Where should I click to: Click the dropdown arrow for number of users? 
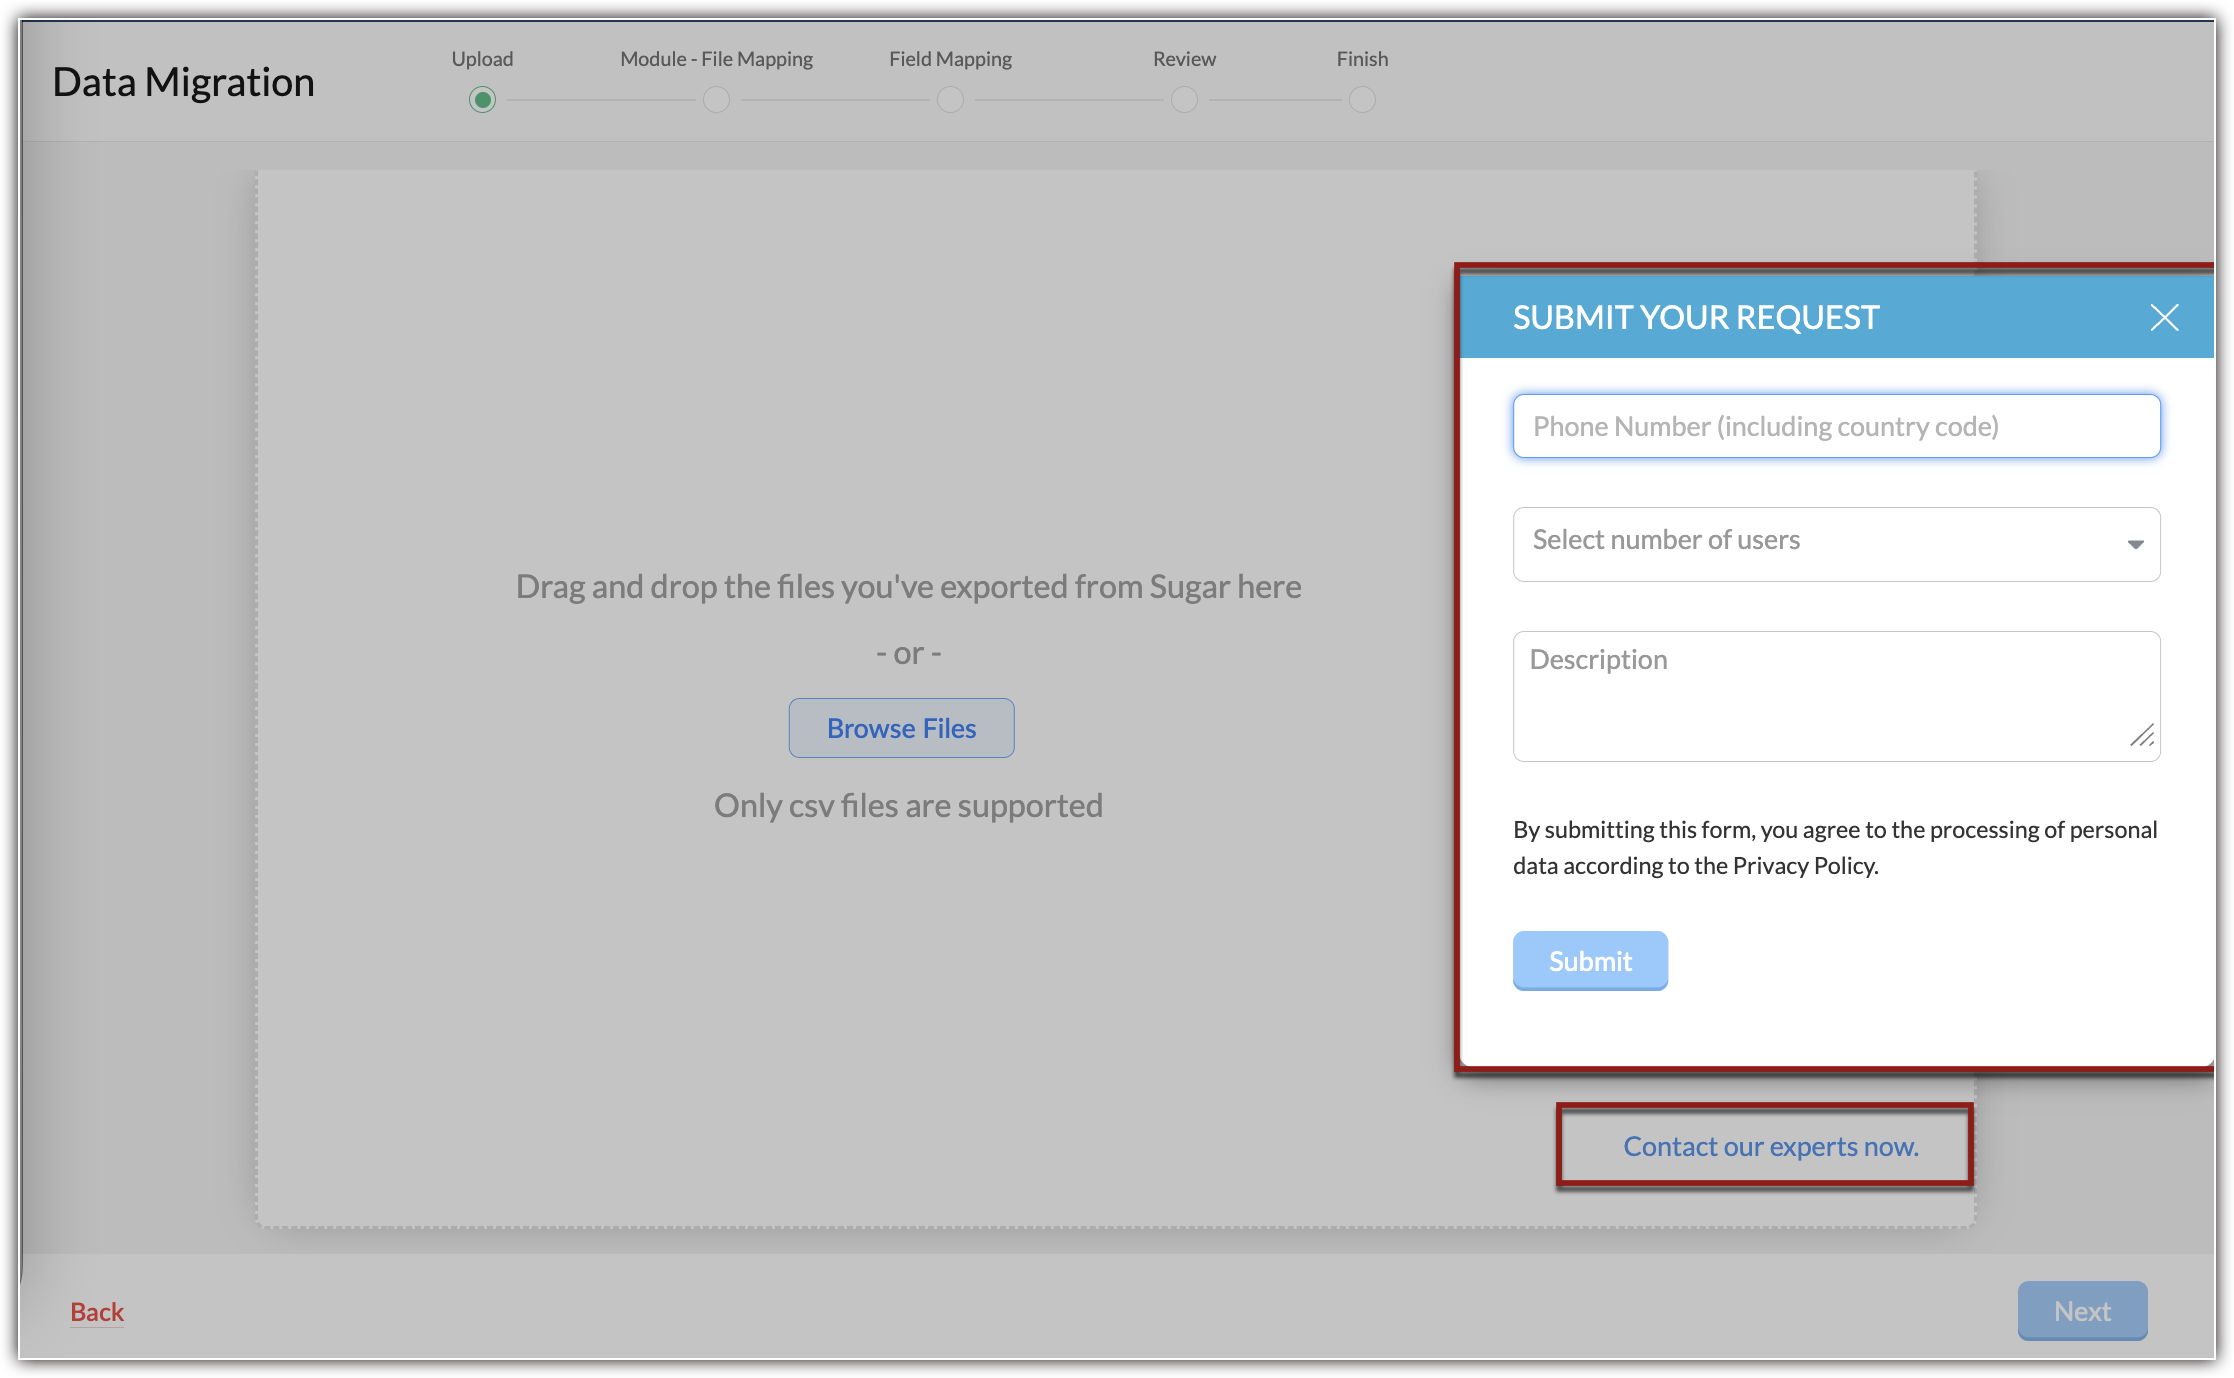tap(2135, 545)
